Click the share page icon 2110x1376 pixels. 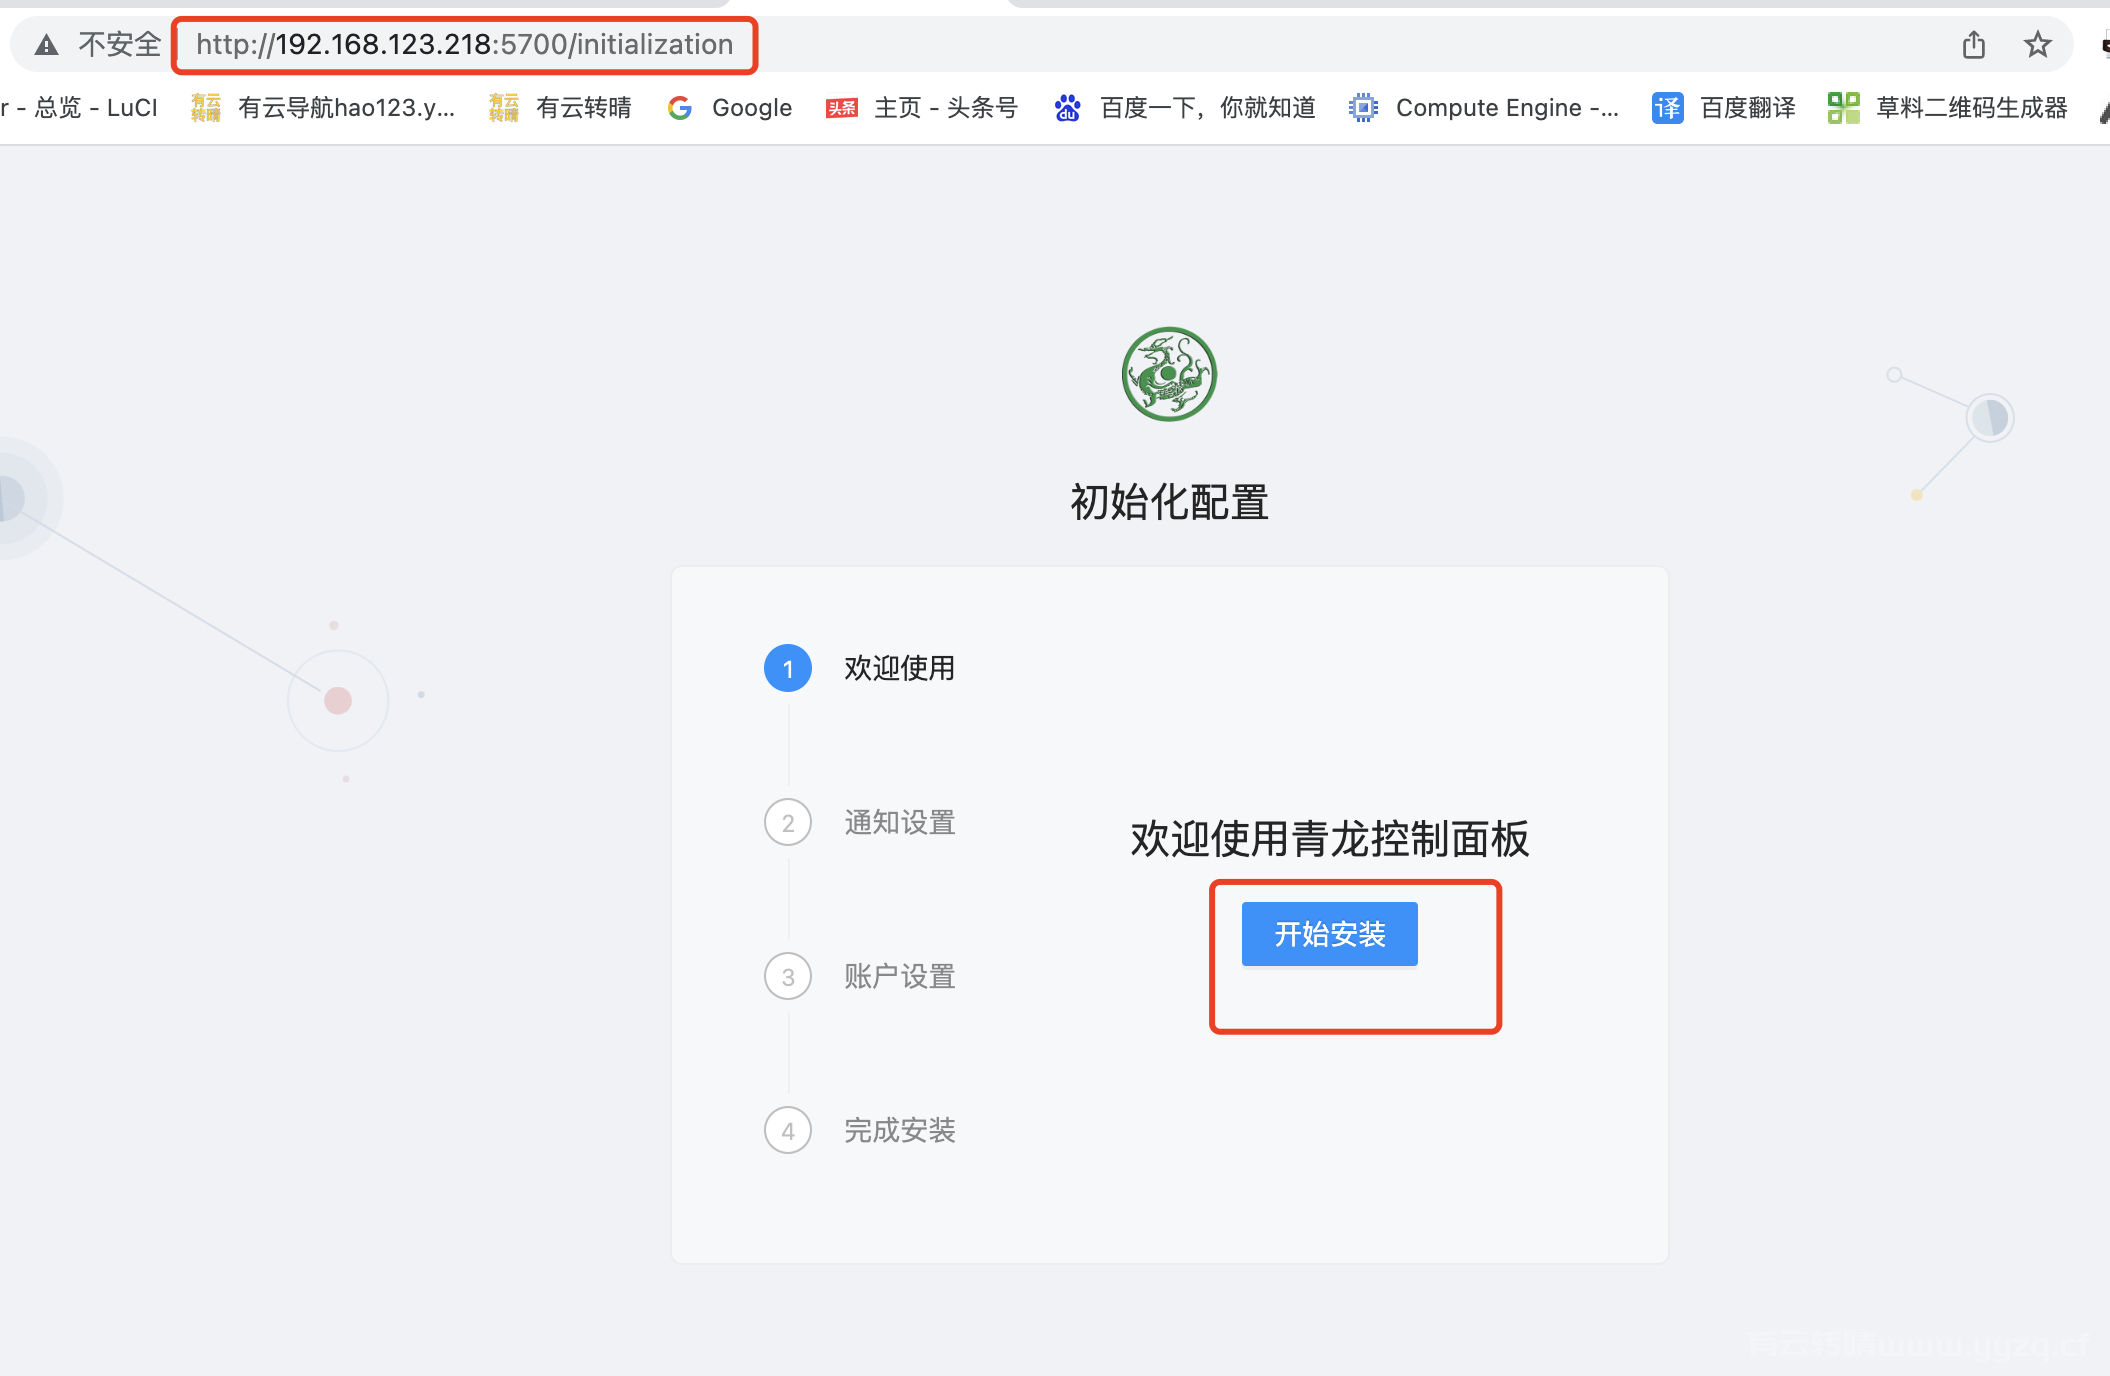pos(1973,45)
